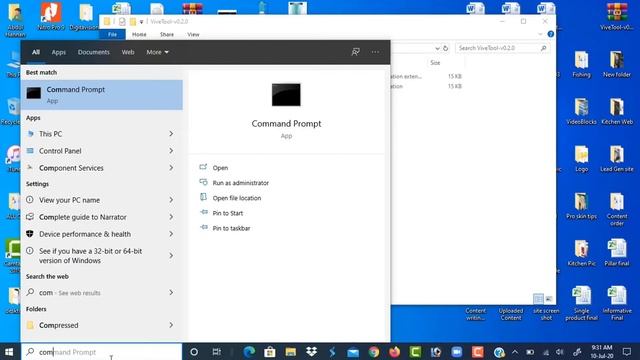Select the VideoBlocks desktop icon
Image resolution: width=640 pixels, height=360 pixels.
point(581,111)
